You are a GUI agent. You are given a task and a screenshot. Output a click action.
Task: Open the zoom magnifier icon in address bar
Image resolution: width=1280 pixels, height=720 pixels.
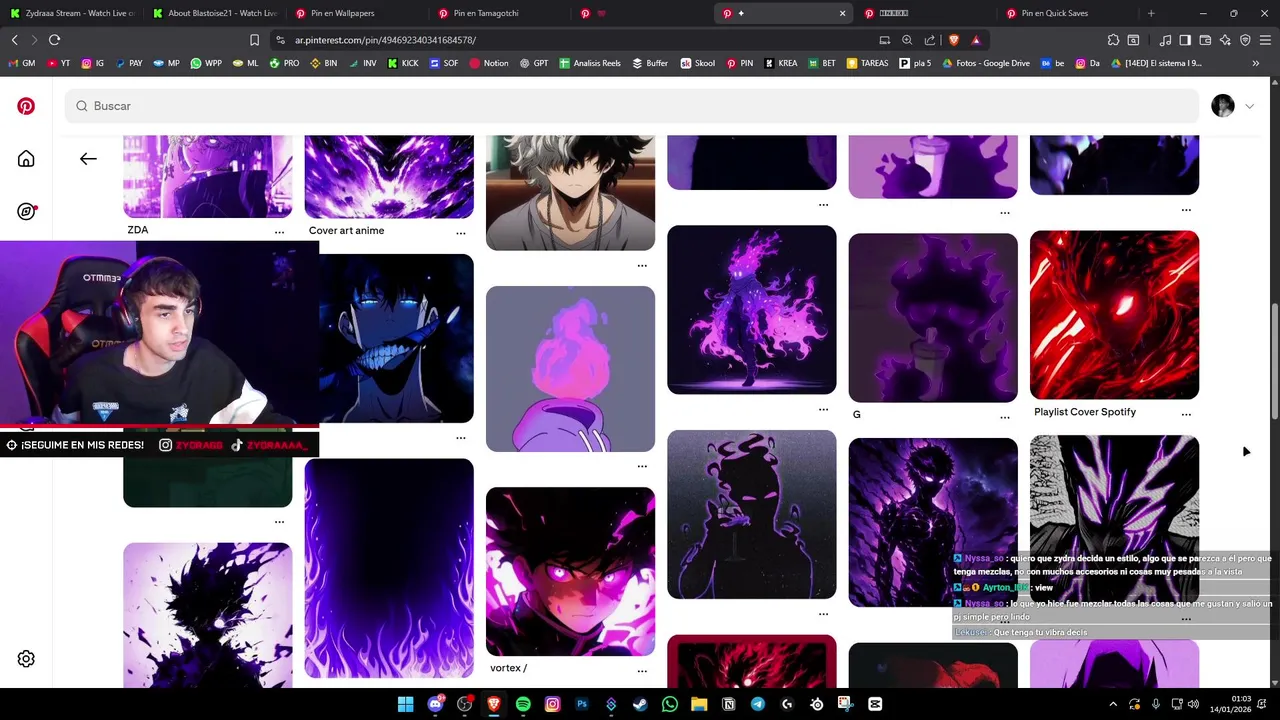click(907, 40)
